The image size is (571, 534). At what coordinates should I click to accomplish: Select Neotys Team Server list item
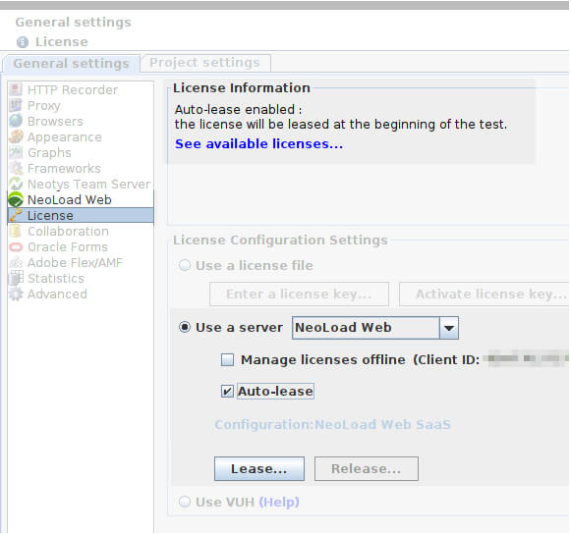point(80,184)
